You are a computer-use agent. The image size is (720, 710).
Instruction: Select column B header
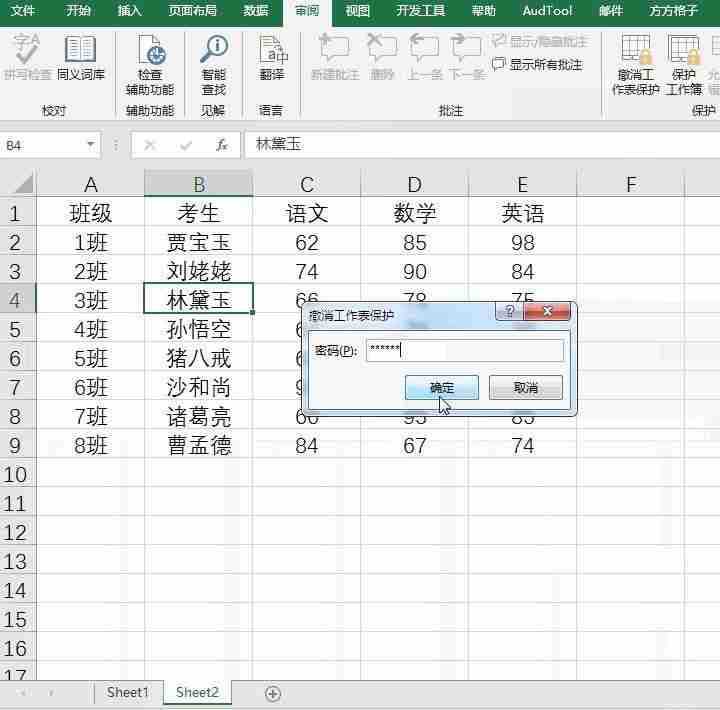[x=198, y=184]
